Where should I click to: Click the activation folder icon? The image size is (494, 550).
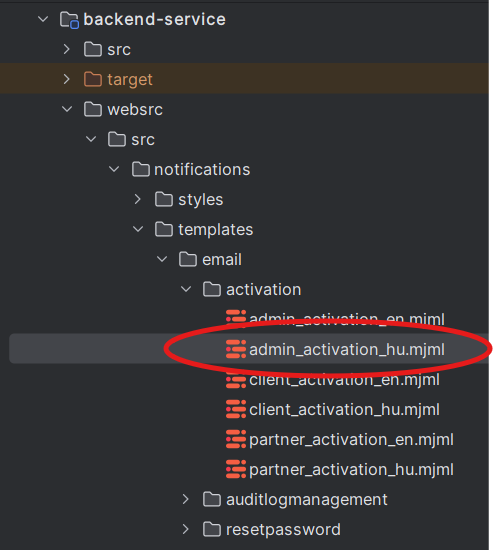(x=212, y=289)
